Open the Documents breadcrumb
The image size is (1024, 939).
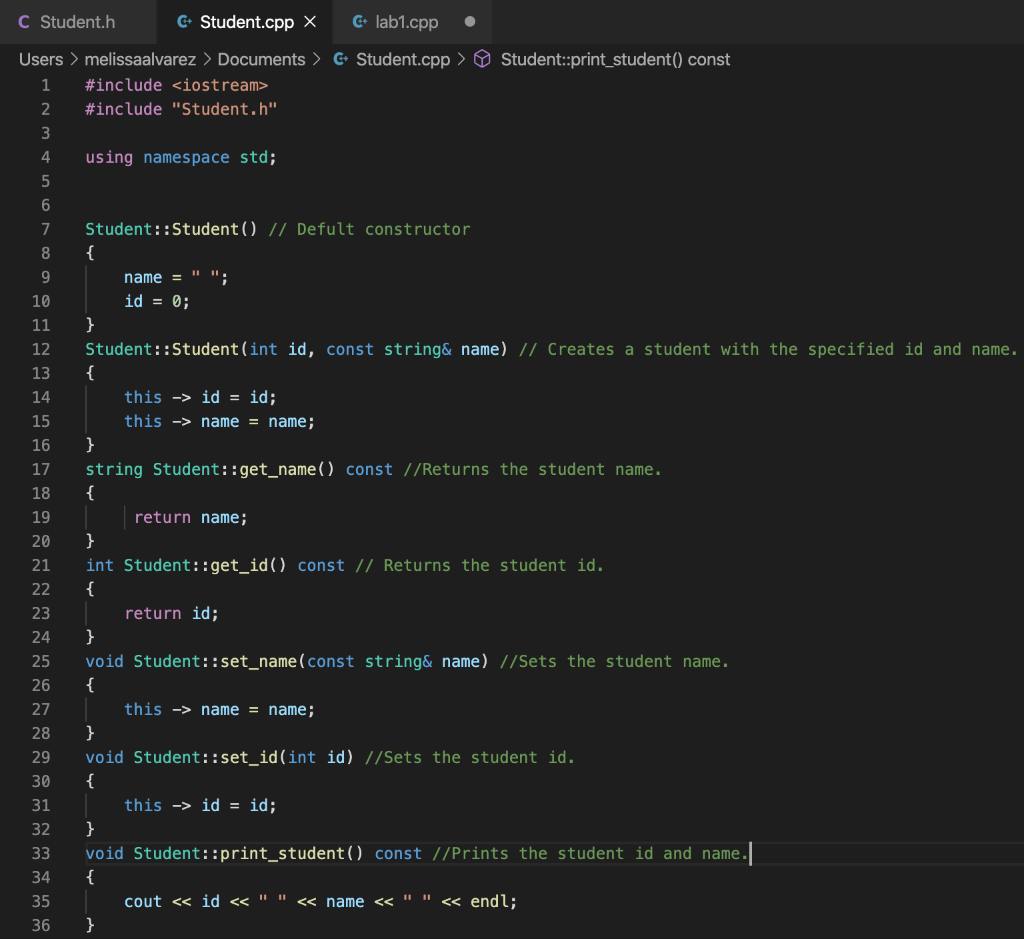261,59
